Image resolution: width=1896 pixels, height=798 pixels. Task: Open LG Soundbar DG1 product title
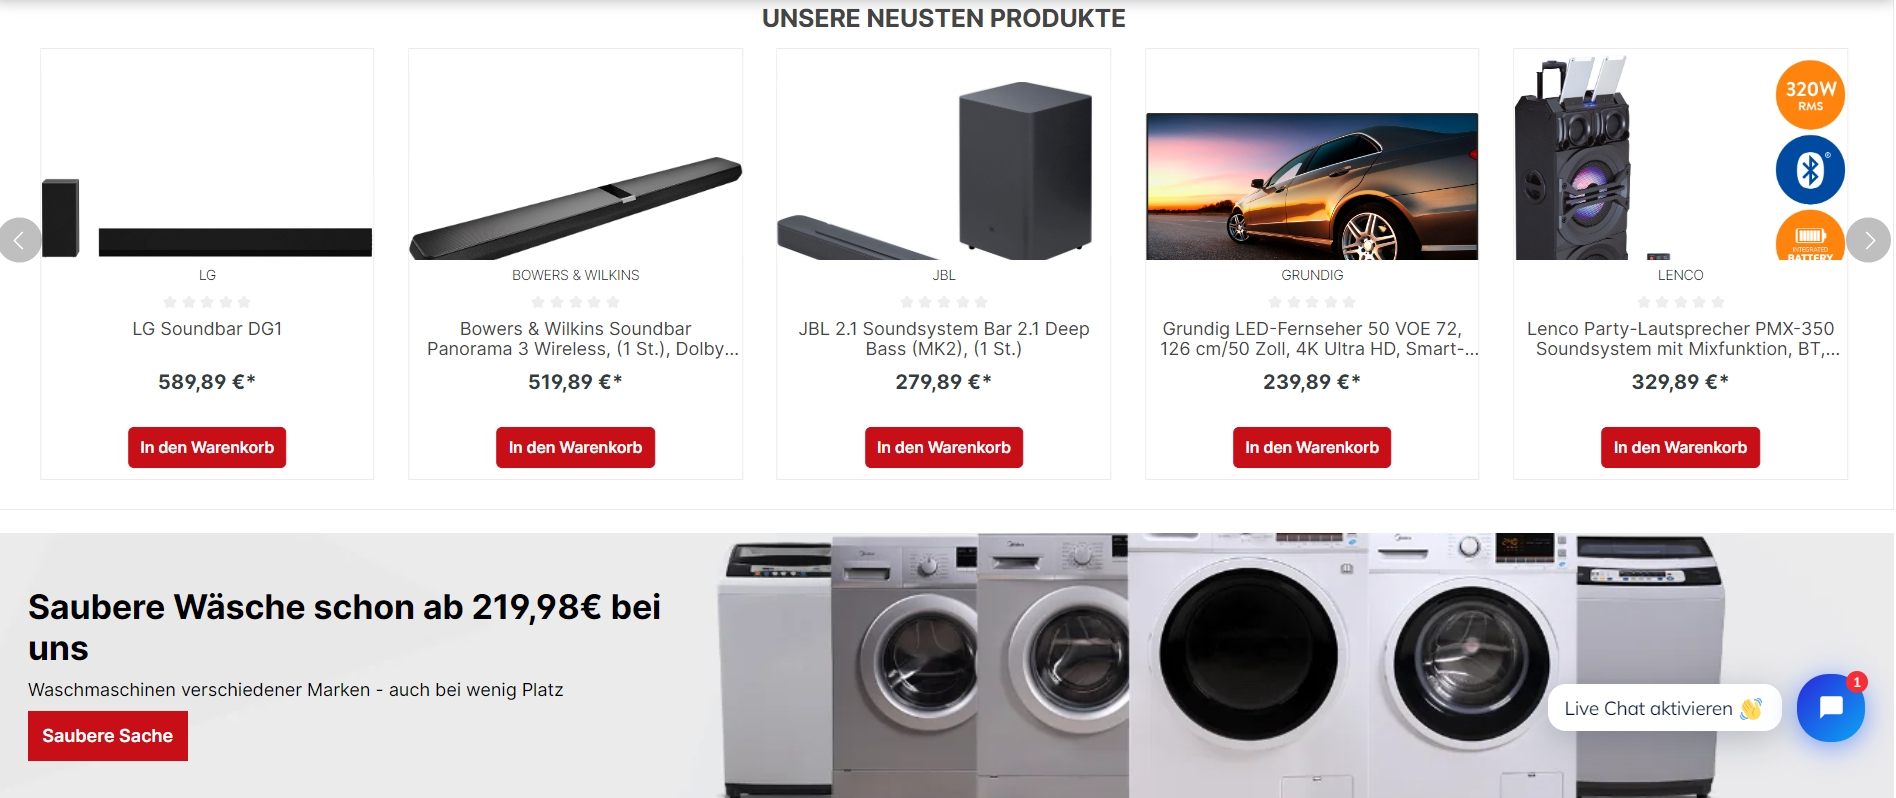tap(207, 329)
